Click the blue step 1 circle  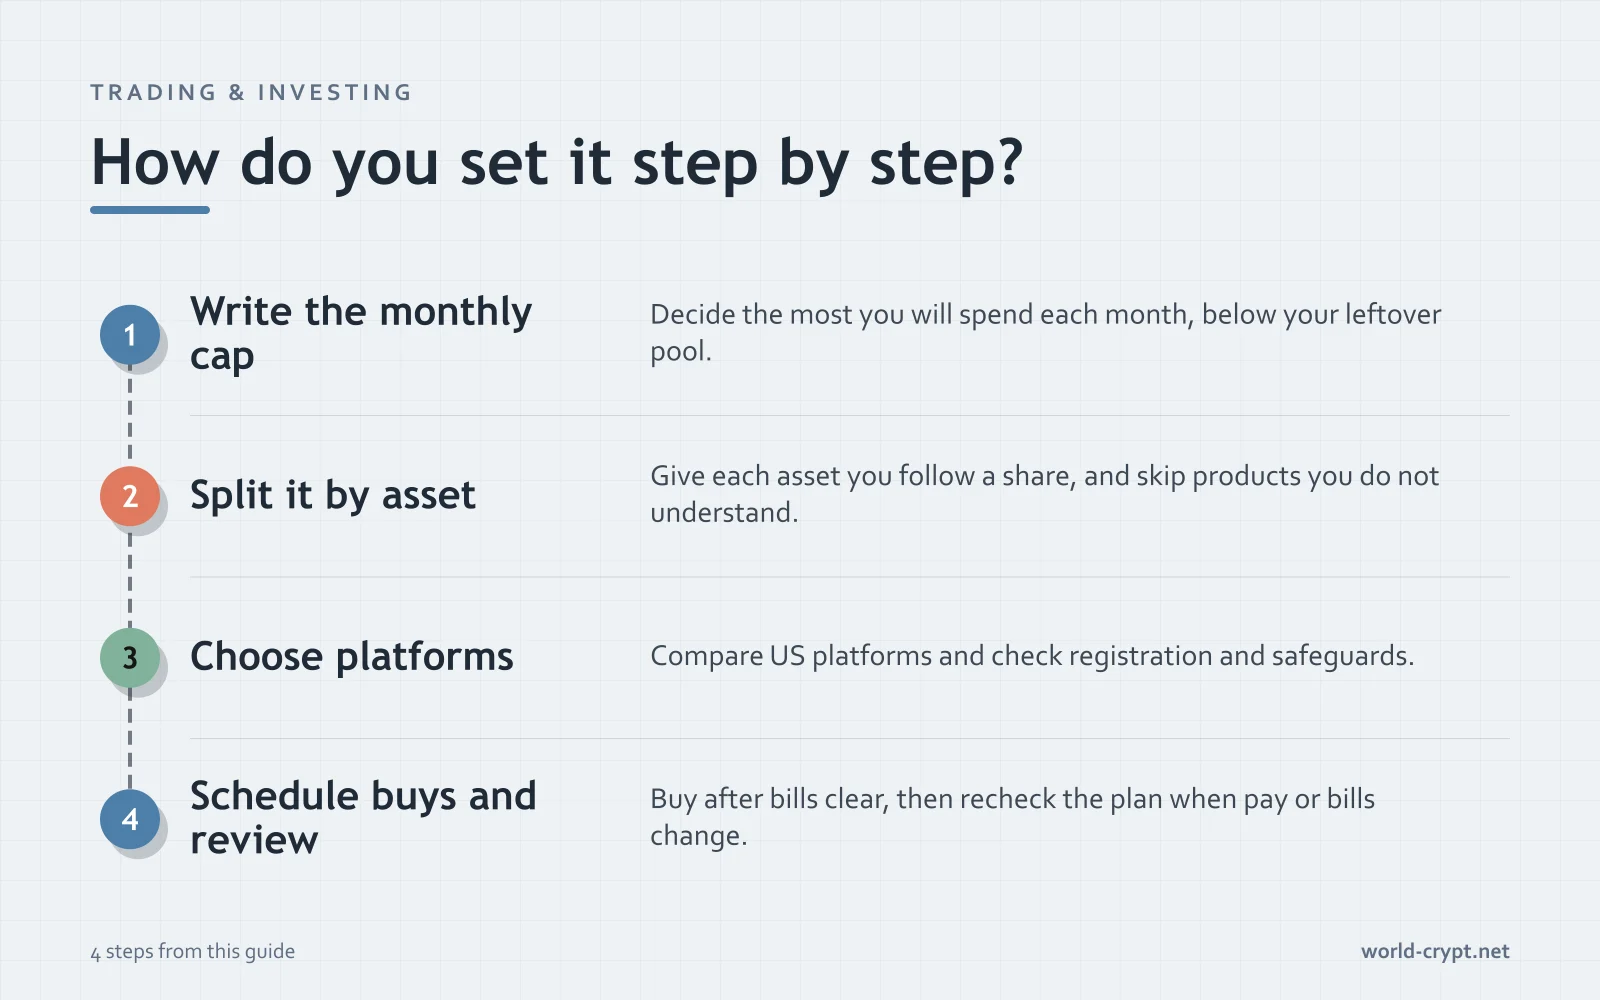tap(130, 335)
